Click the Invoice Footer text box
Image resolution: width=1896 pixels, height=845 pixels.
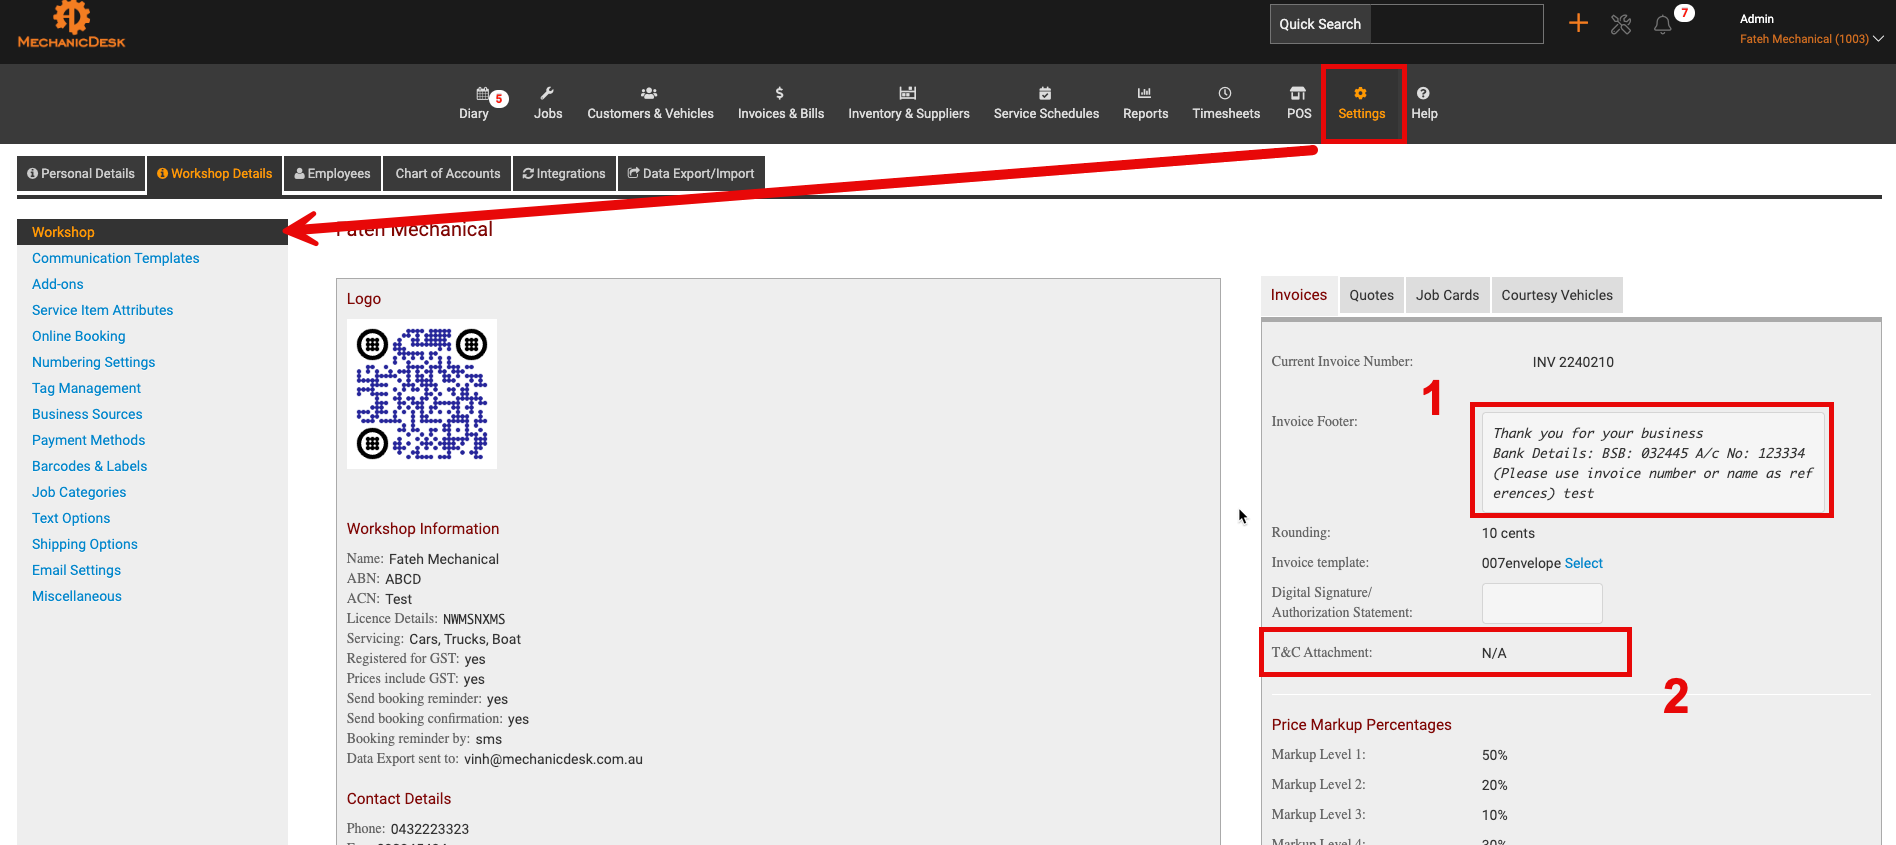tap(1653, 462)
